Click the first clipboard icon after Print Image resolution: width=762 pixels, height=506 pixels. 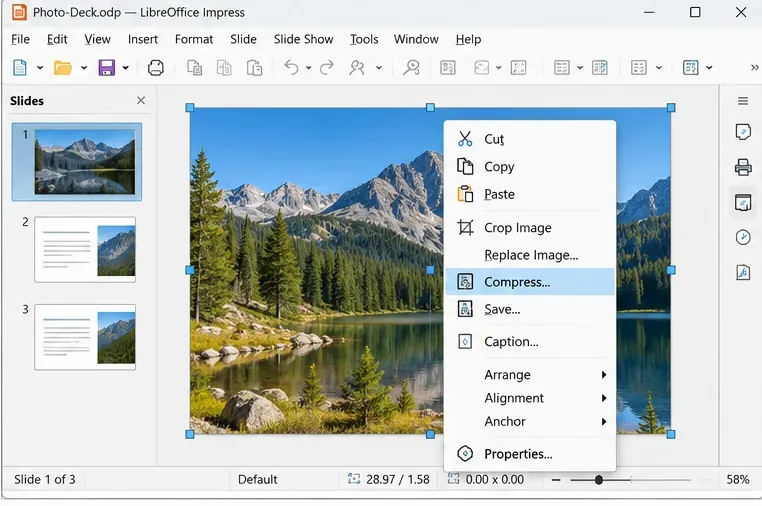(x=194, y=68)
